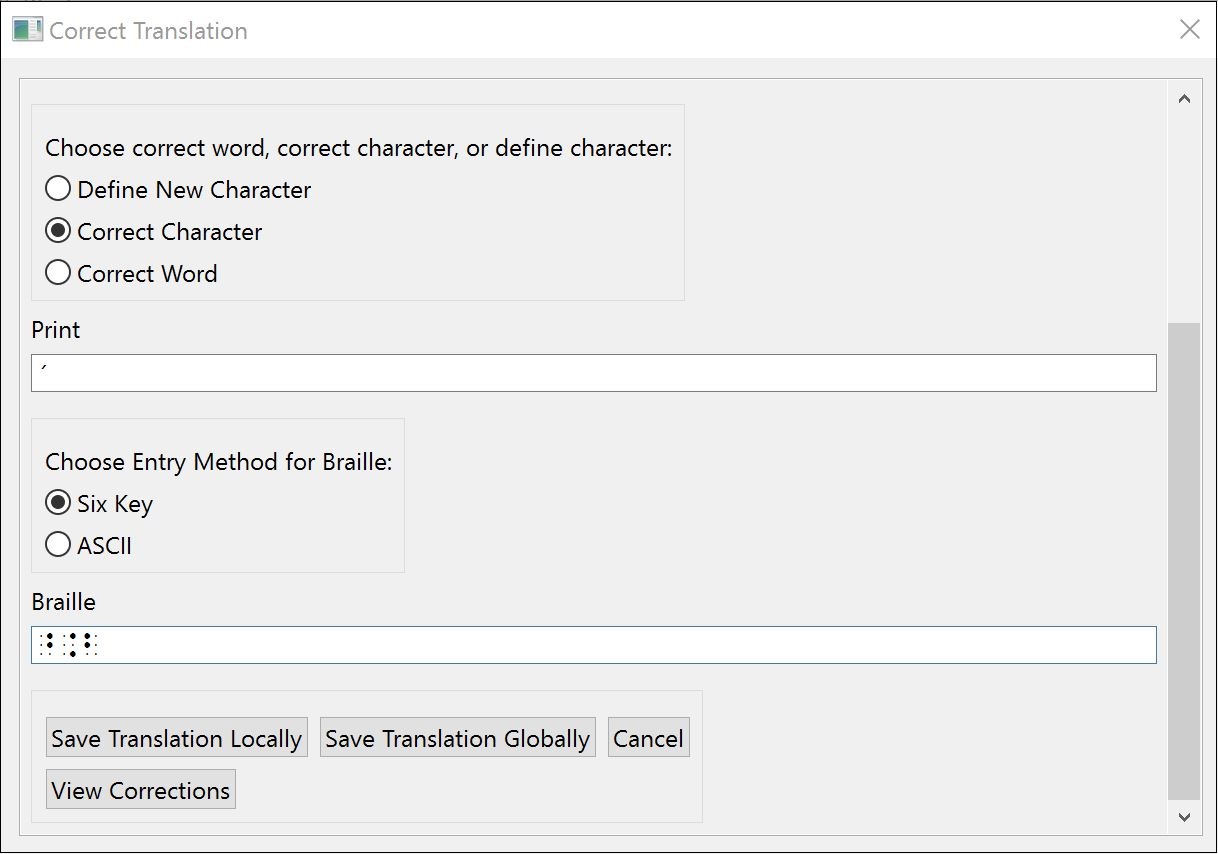Viewport: 1218px width, 854px height.
Task: Click Save Translation Locally button
Action: coord(177,738)
